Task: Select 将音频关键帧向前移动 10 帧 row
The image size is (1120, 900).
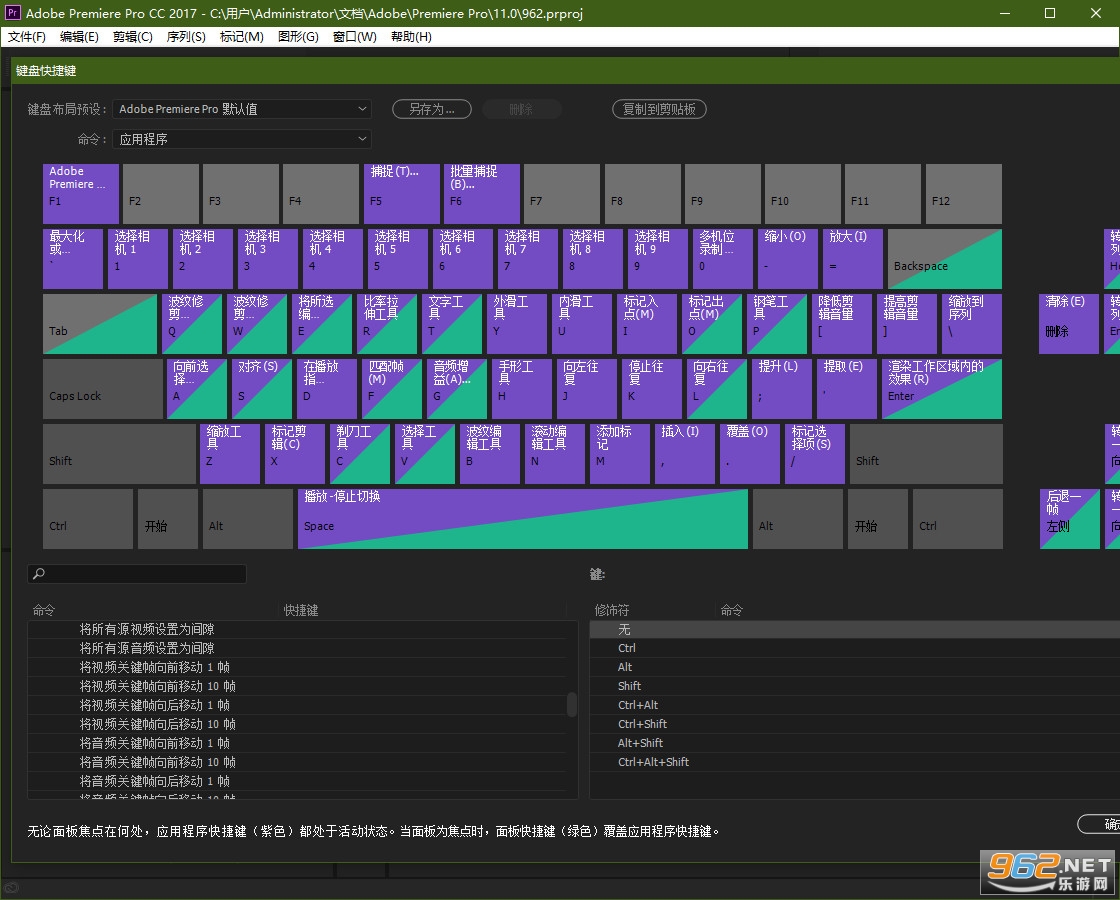Action: [296, 762]
